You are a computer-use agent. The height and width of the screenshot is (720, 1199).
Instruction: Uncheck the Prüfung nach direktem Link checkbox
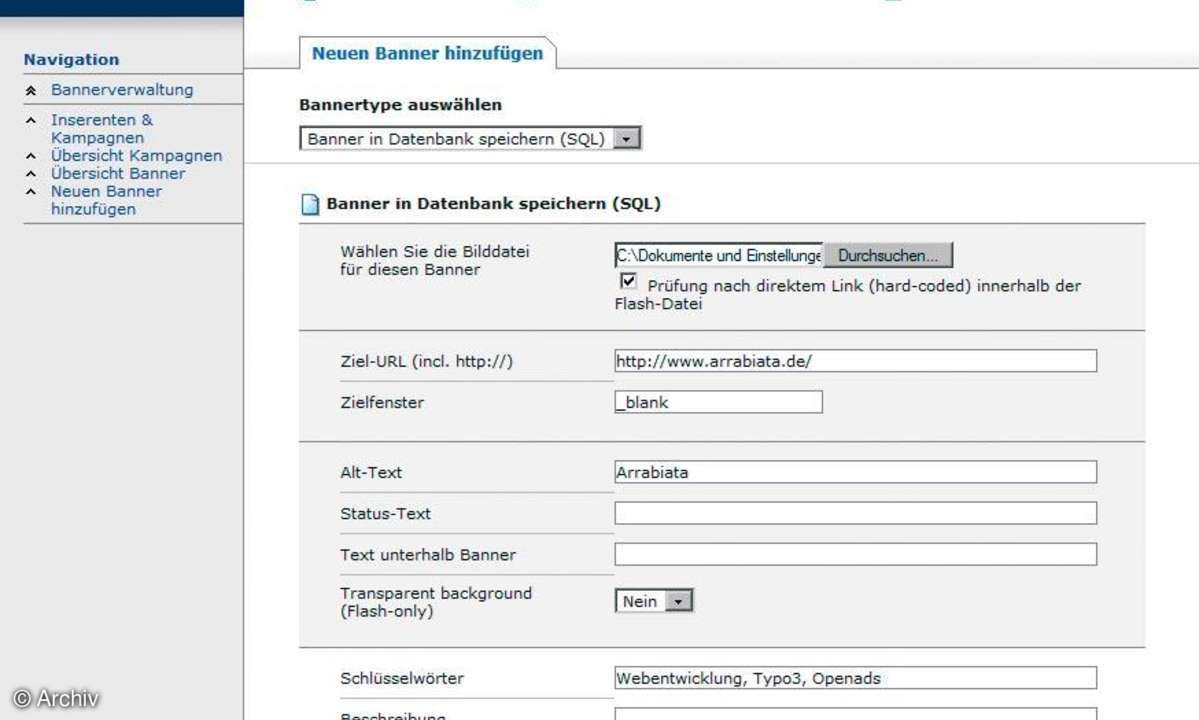point(628,283)
